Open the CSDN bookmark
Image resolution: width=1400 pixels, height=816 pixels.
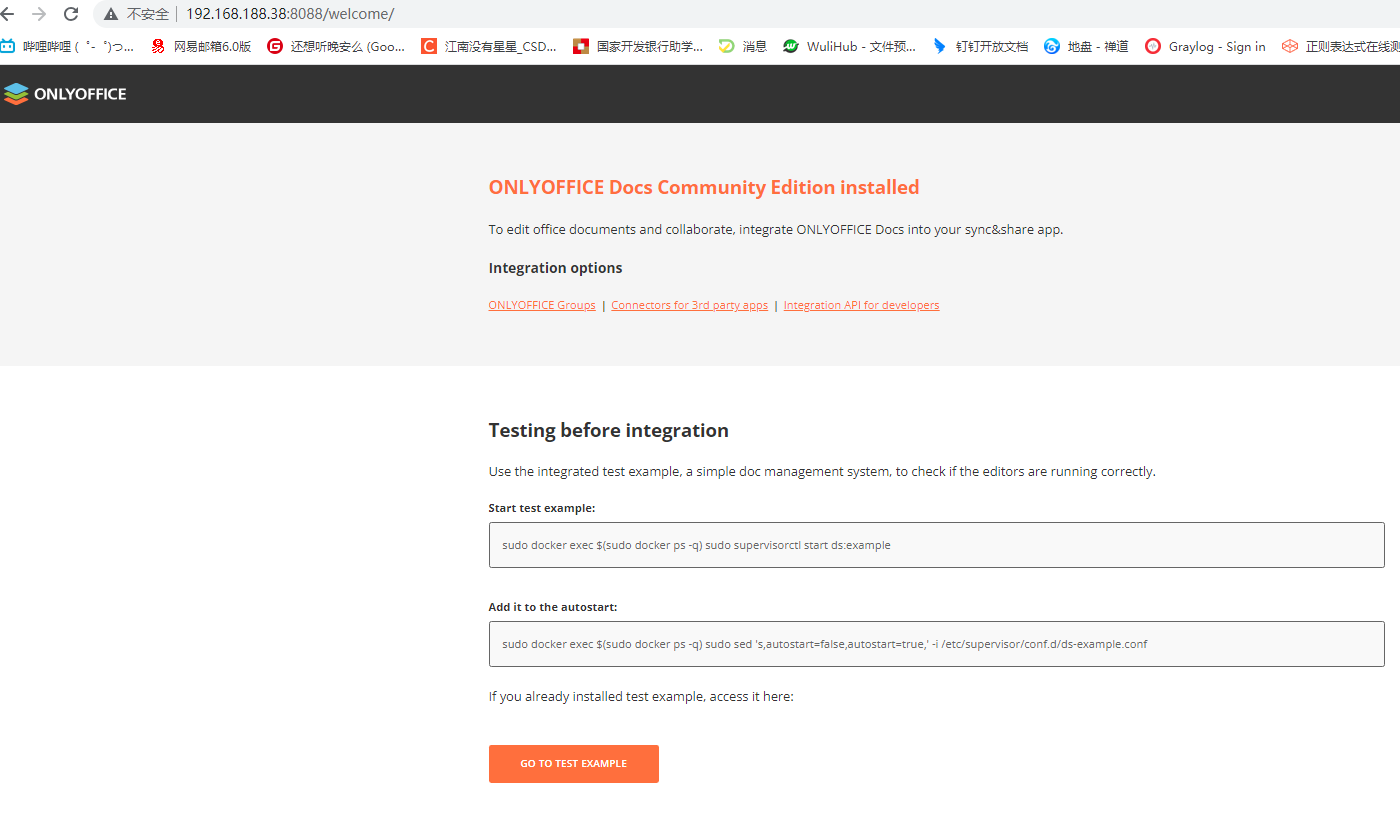click(x=489, y=46)
